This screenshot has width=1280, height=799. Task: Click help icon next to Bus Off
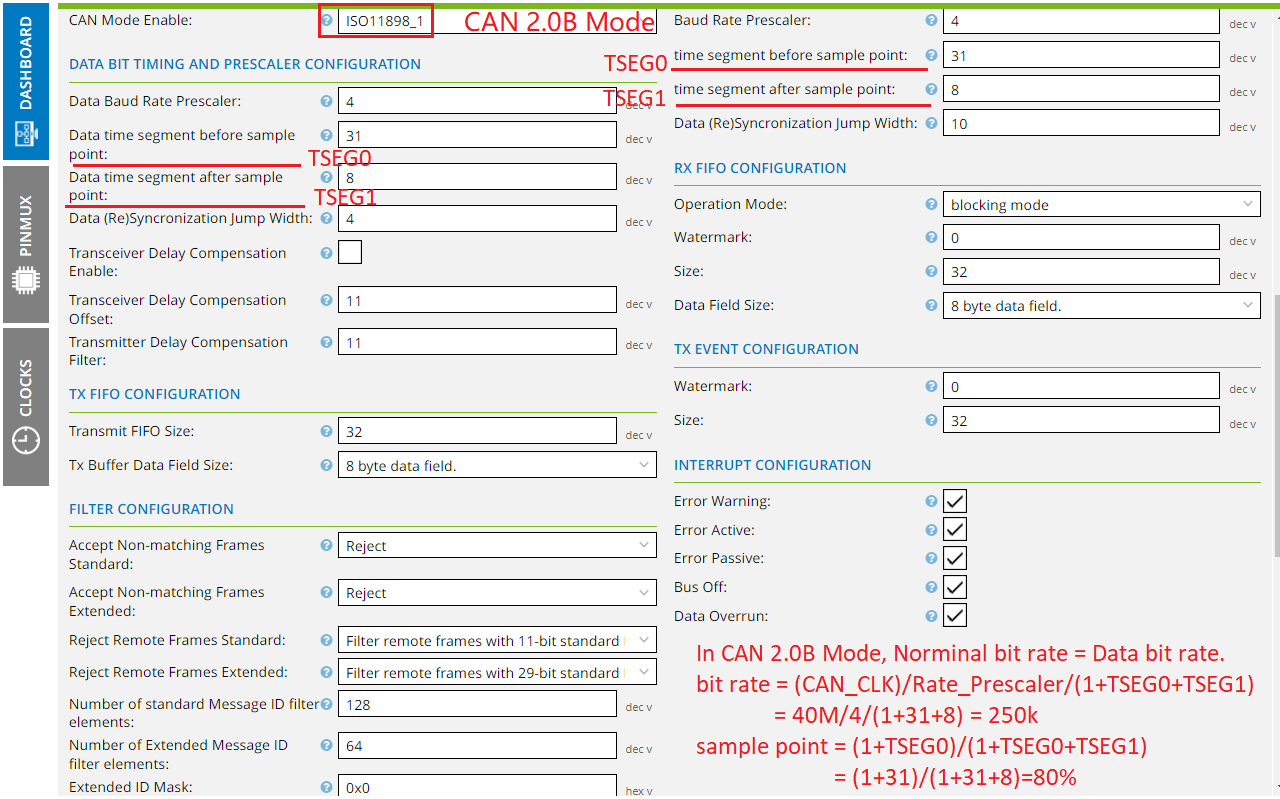(x=931, y=587)
